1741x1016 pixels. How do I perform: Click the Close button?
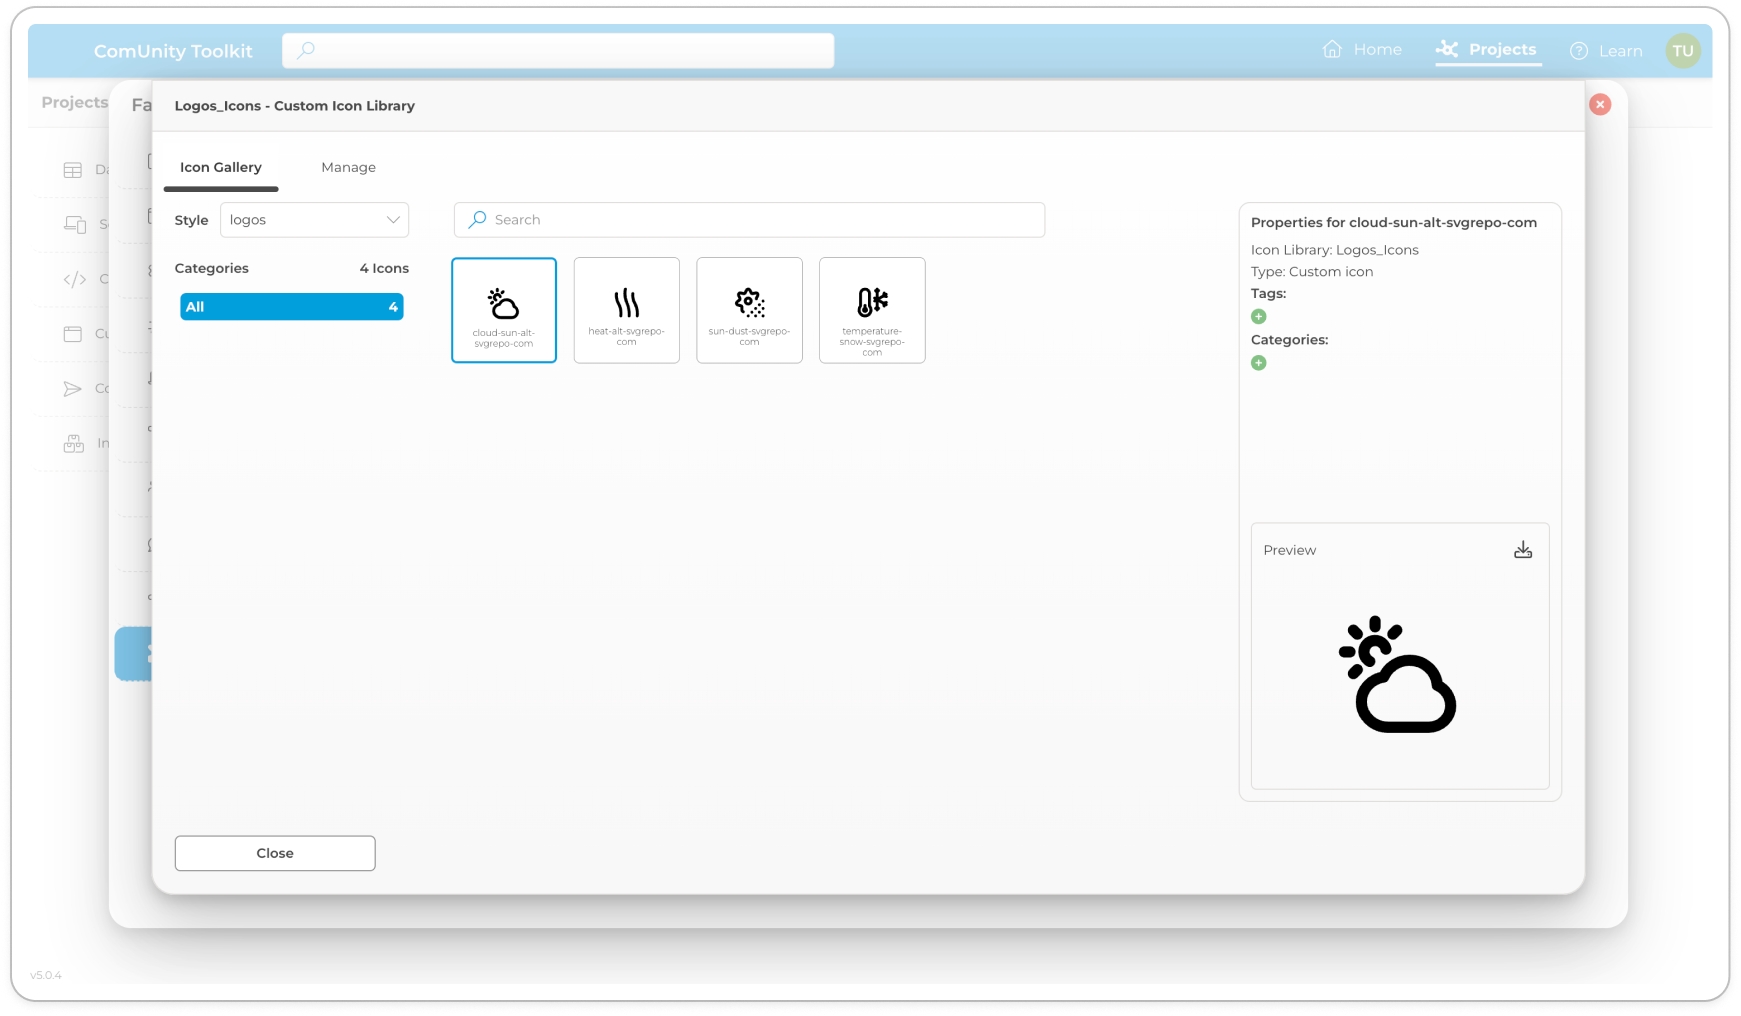click(275, 853)
